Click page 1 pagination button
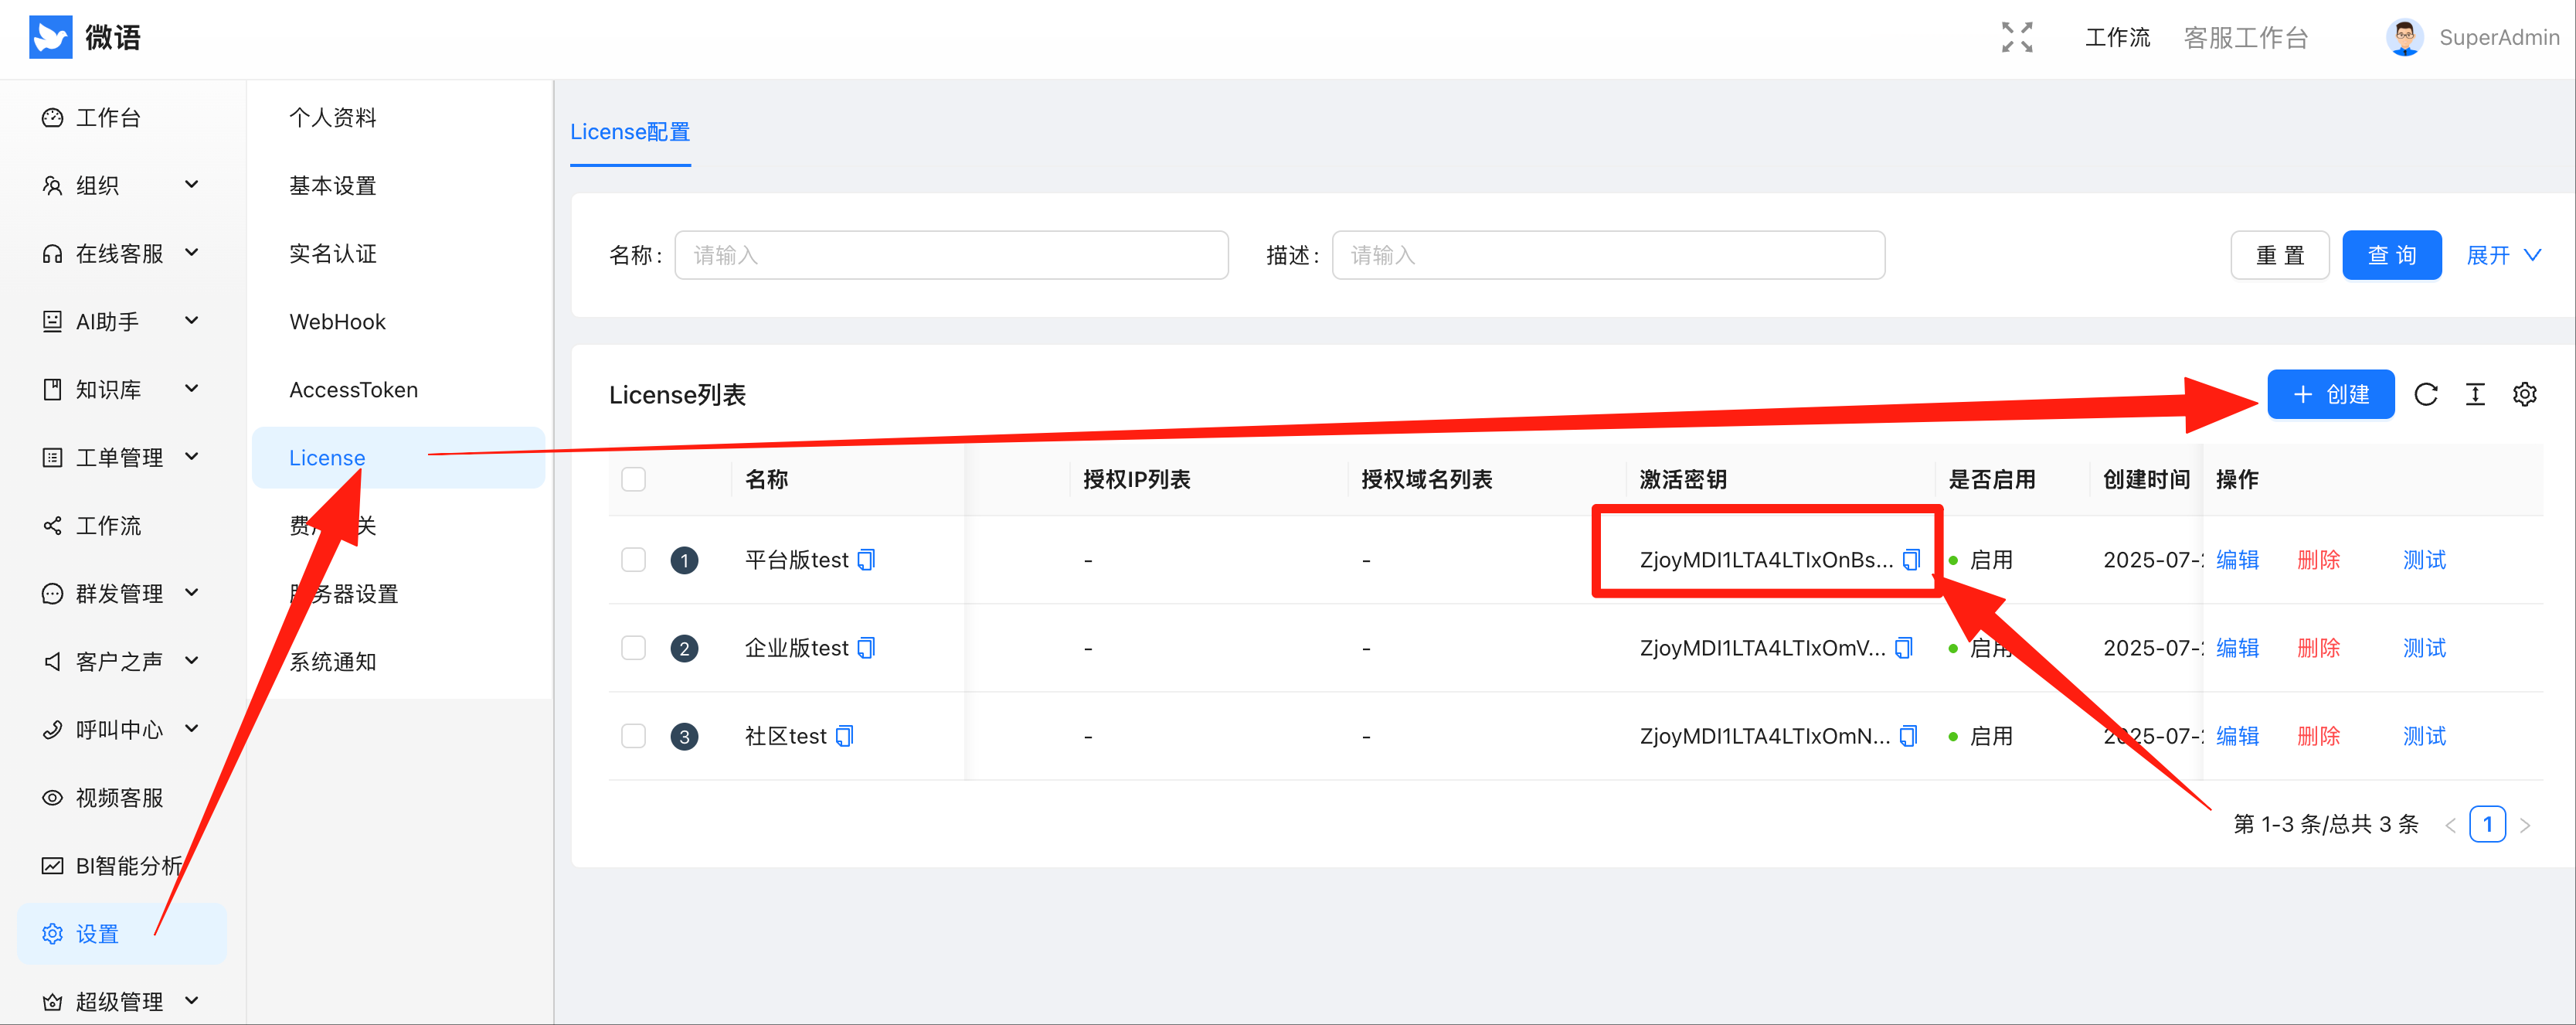This screenshot has width=2576, height=1025. click(x=2486, y=824)
